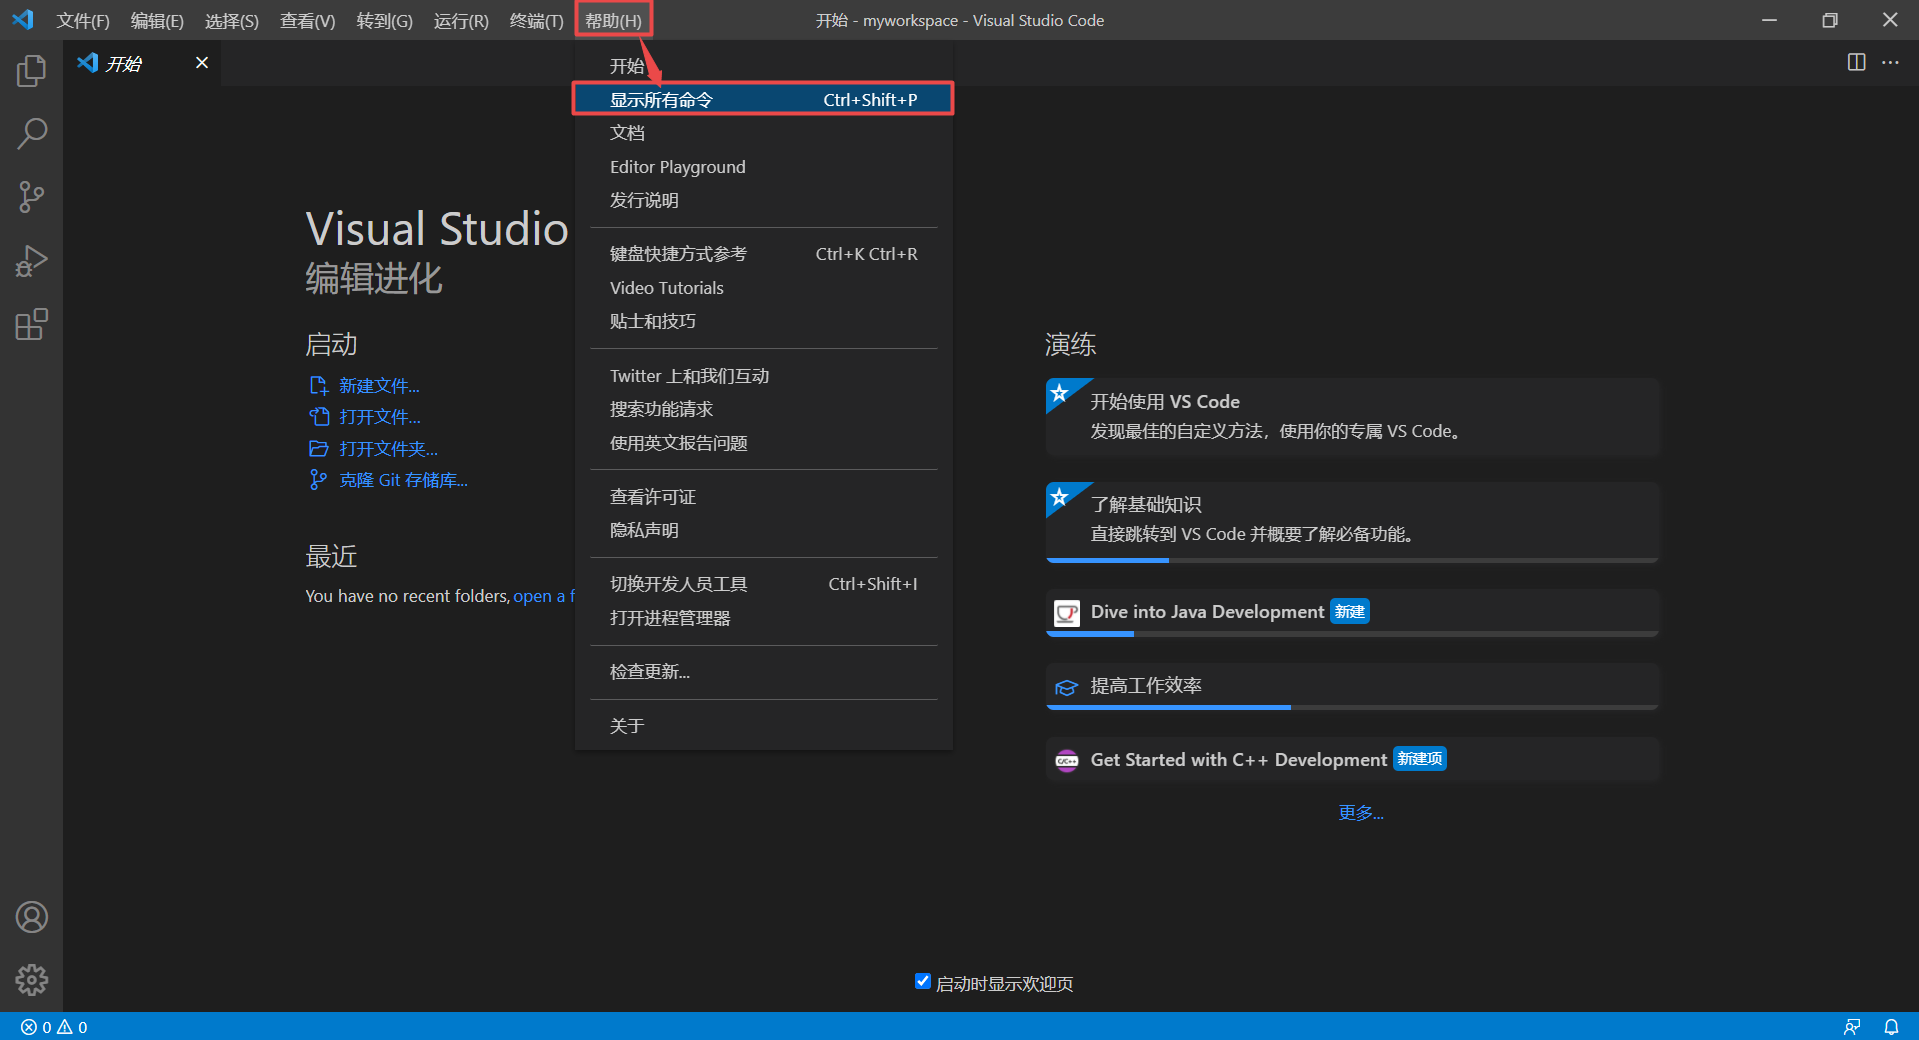Screen dimensions: 1919x1040
Task: Close the 开始 tab
Action: 202,62
